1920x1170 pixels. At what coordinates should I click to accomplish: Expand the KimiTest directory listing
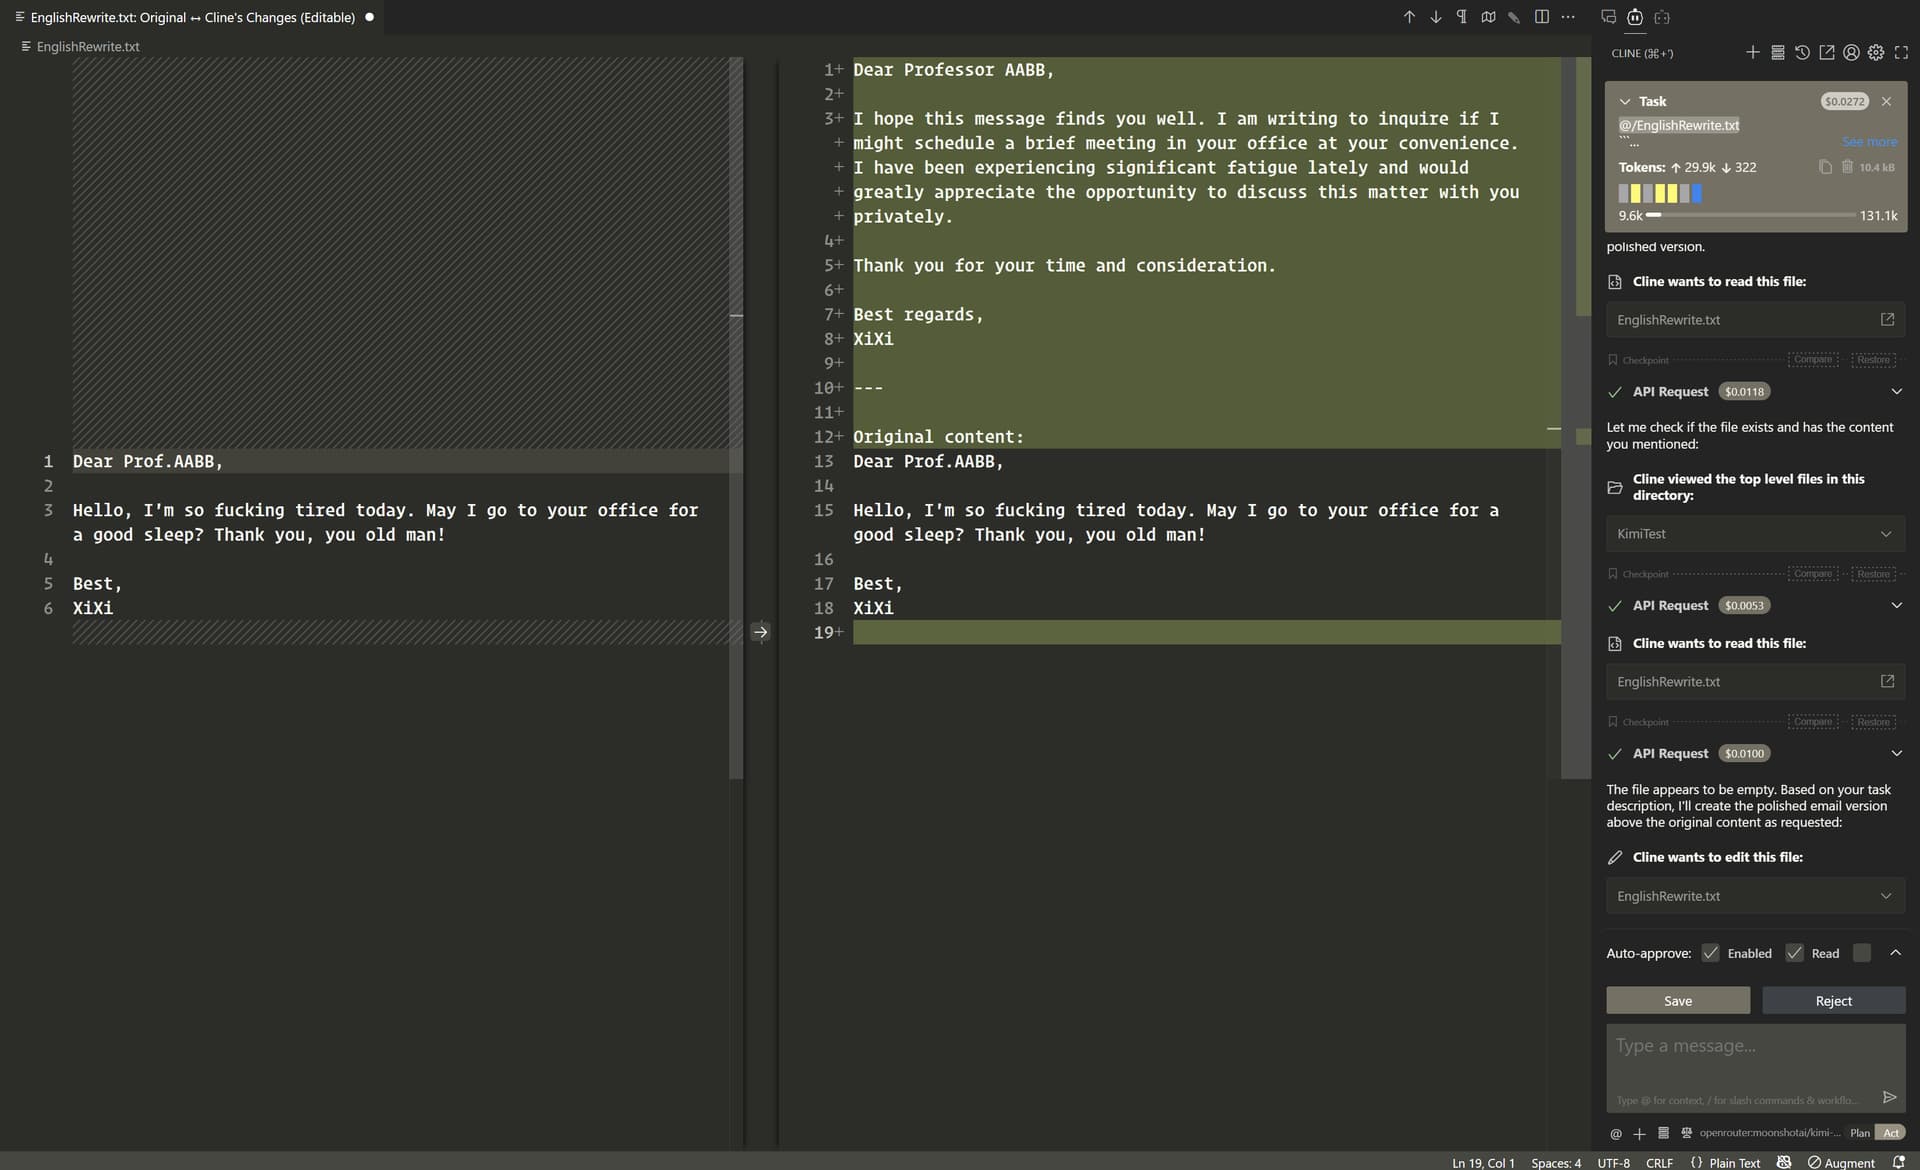pos(1755,534)
